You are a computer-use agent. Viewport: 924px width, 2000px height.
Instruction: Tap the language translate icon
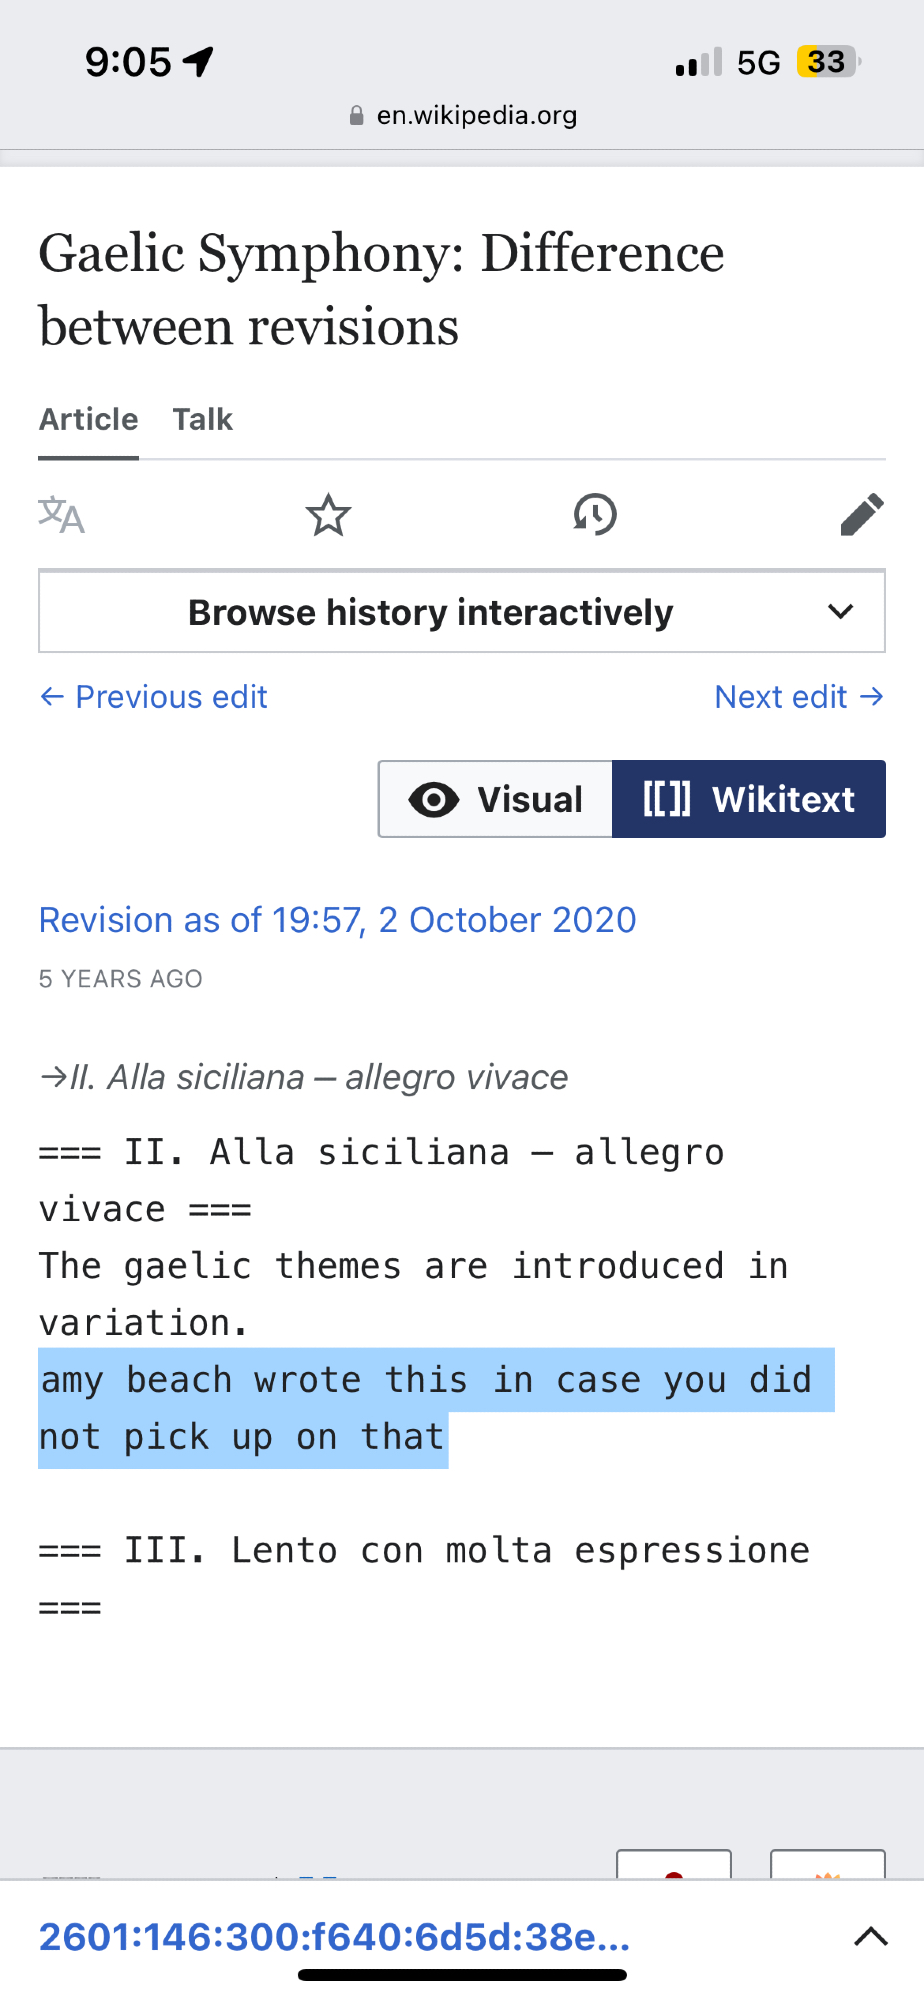tap(61, 516)
